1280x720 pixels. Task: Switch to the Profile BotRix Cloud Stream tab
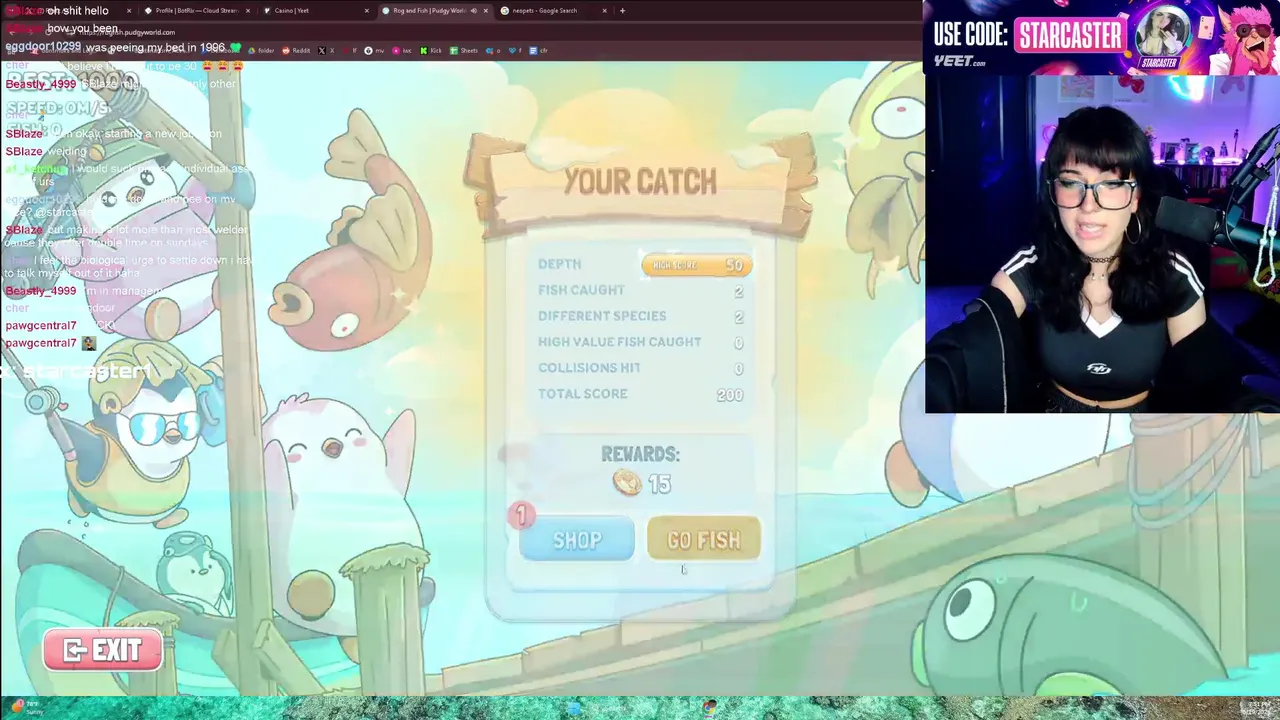196,11
